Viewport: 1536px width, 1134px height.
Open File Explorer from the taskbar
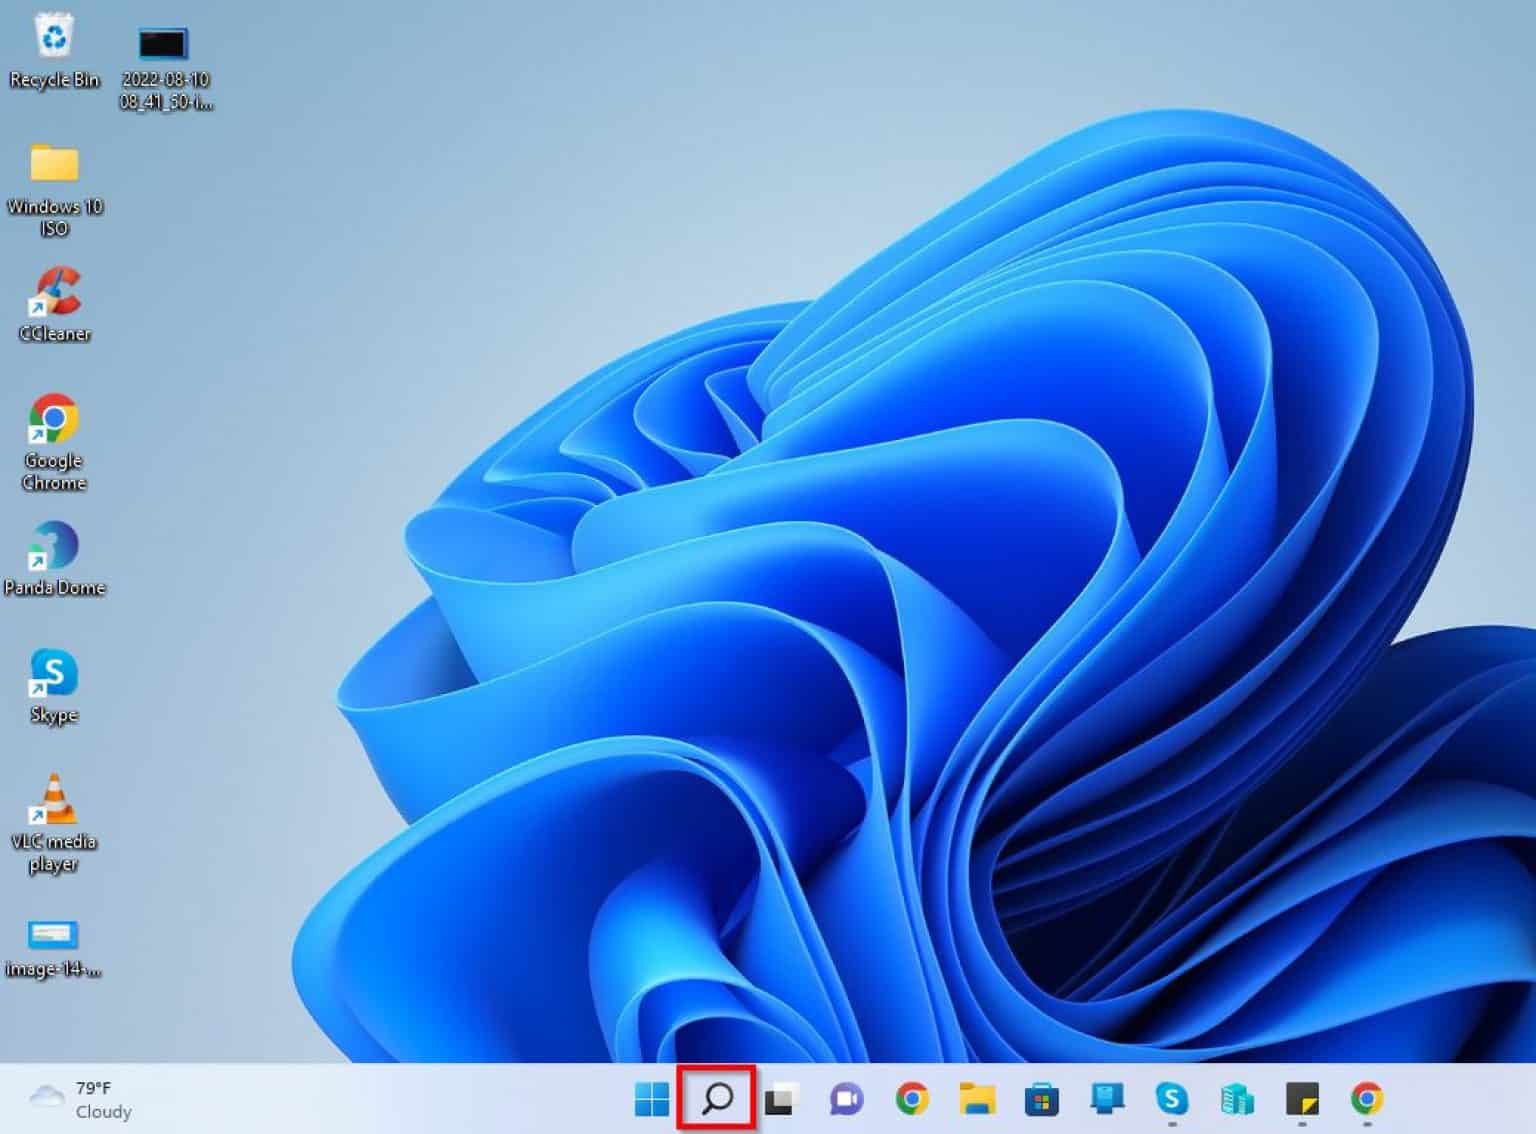click(975, 1100)
